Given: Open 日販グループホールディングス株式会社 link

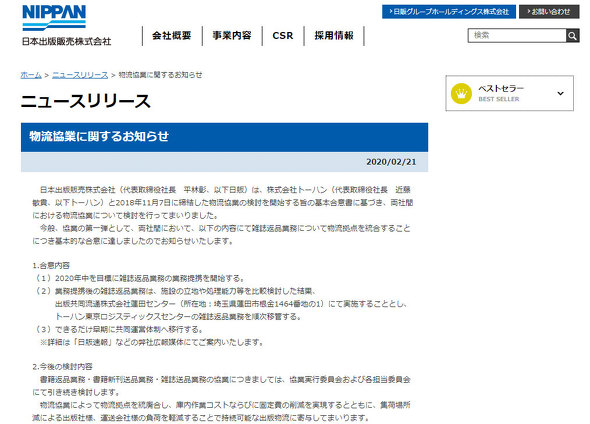Looking at the screenshot, I should (449, 12).
